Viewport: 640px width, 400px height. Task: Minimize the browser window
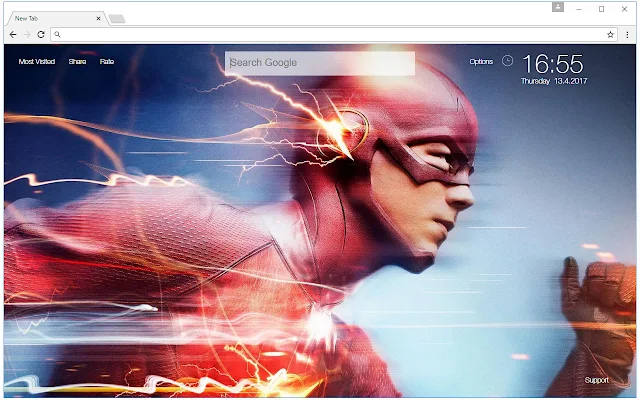click(579, 9)
